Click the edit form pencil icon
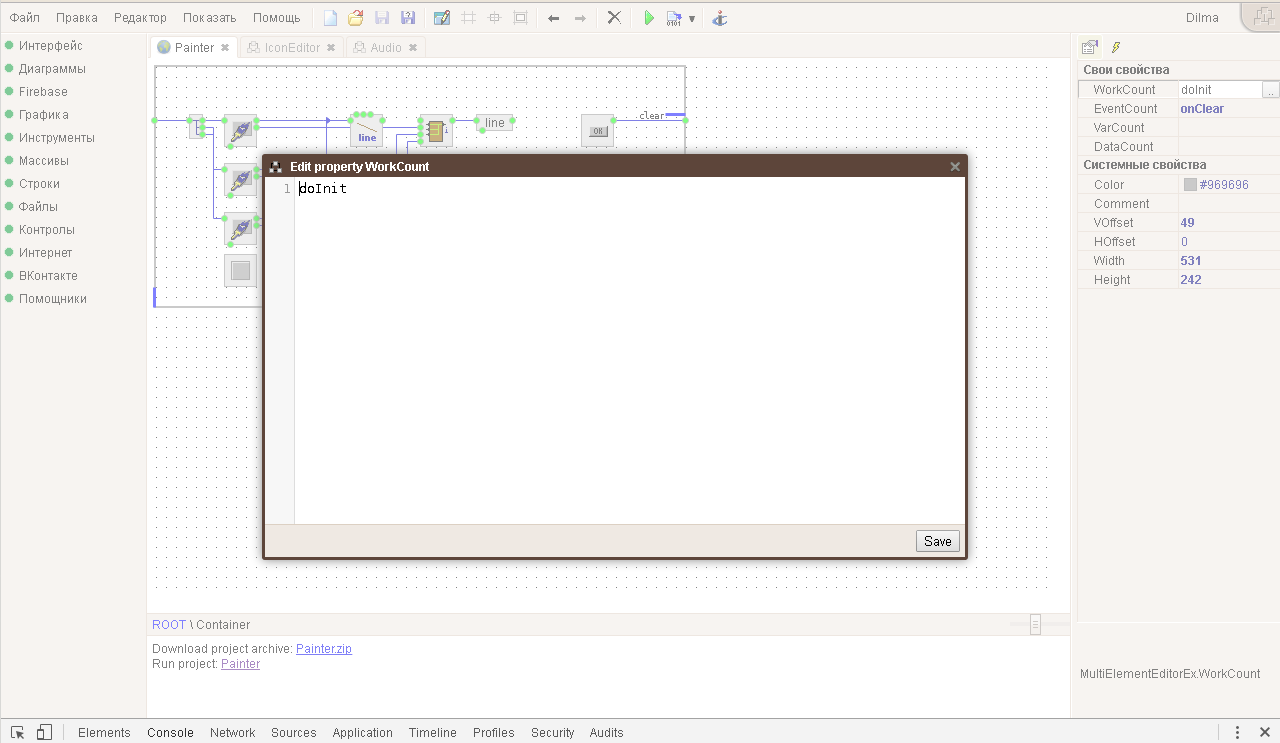This screenshot has height=743, width=1280. tap(441, 18)
